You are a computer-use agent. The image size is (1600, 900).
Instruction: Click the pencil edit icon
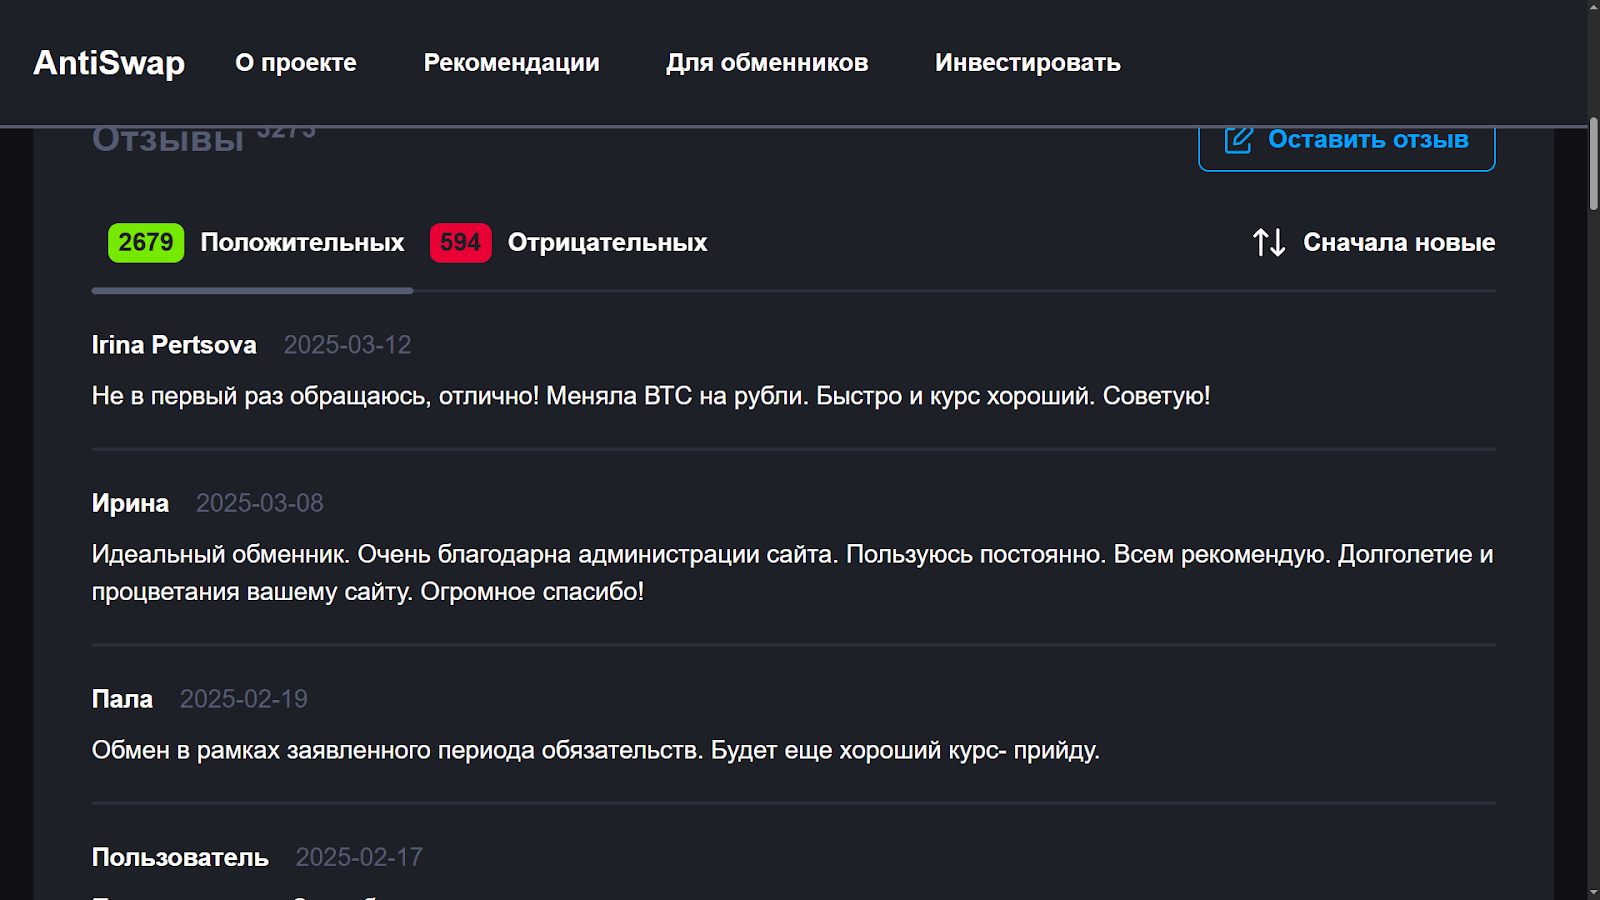tap(1238, 140)
